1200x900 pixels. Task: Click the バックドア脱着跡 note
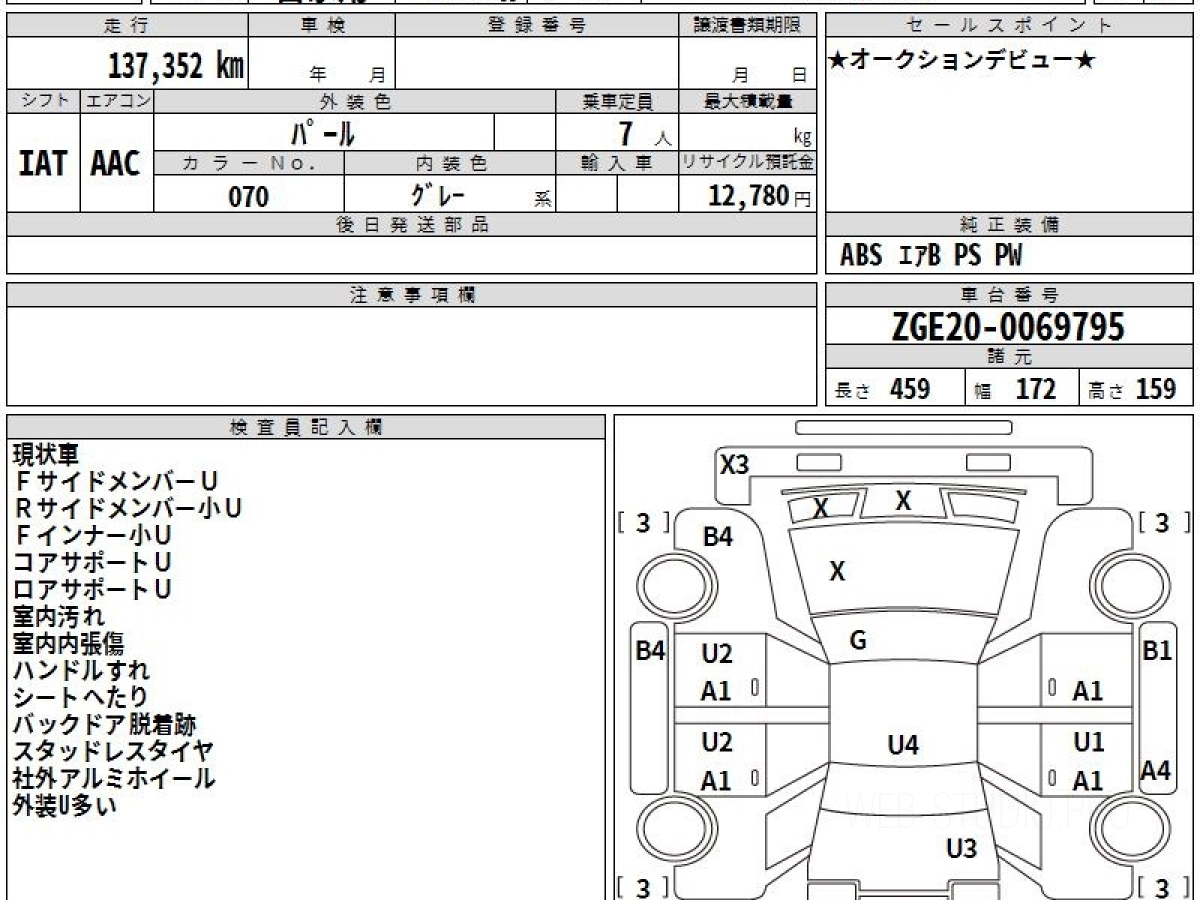(104, 725)
